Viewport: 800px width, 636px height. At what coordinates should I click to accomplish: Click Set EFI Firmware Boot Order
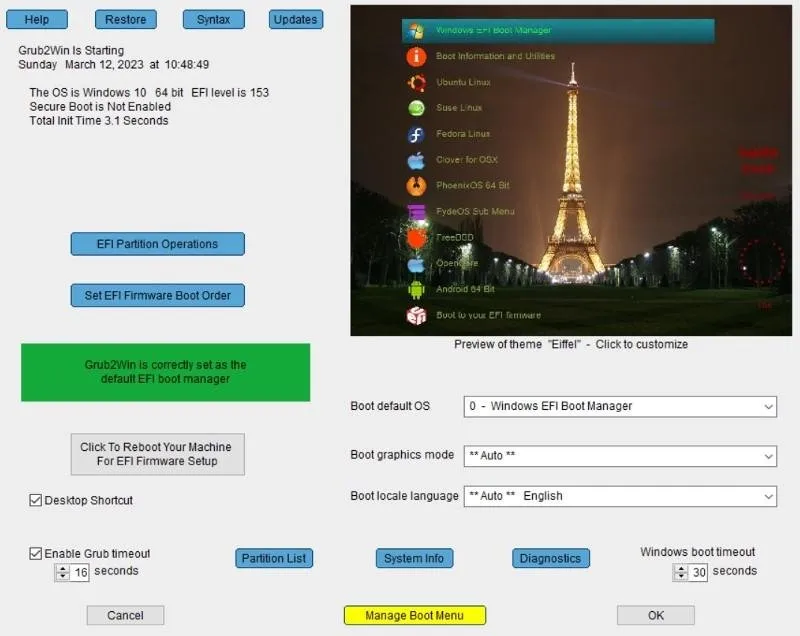coord(158,296)
